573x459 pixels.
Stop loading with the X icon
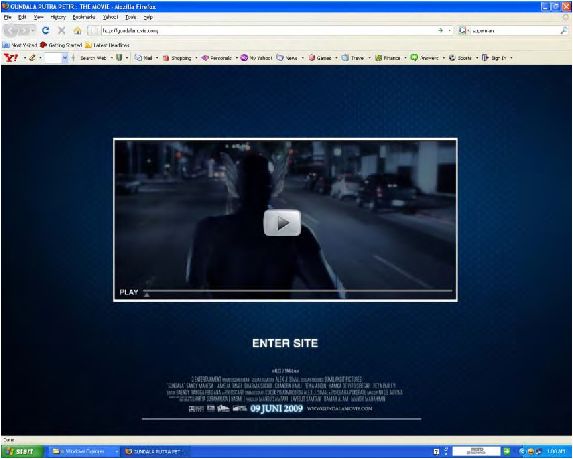click(61, 31)
